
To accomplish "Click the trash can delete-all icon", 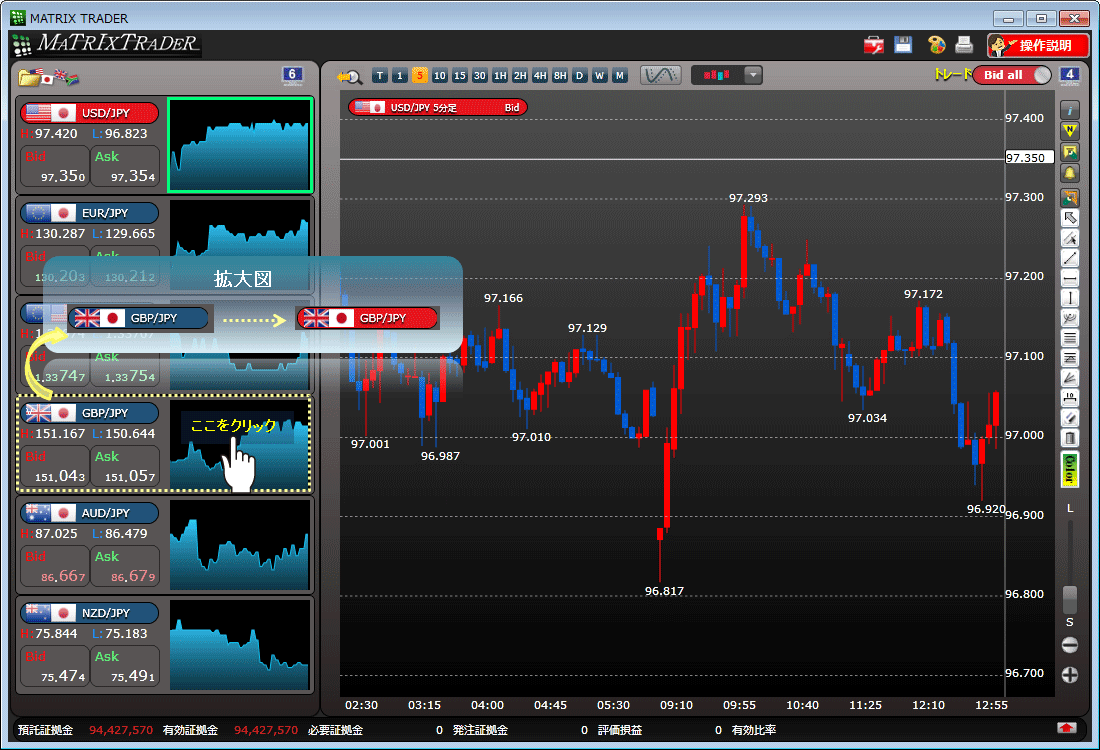I will [x=1070, y=438].
